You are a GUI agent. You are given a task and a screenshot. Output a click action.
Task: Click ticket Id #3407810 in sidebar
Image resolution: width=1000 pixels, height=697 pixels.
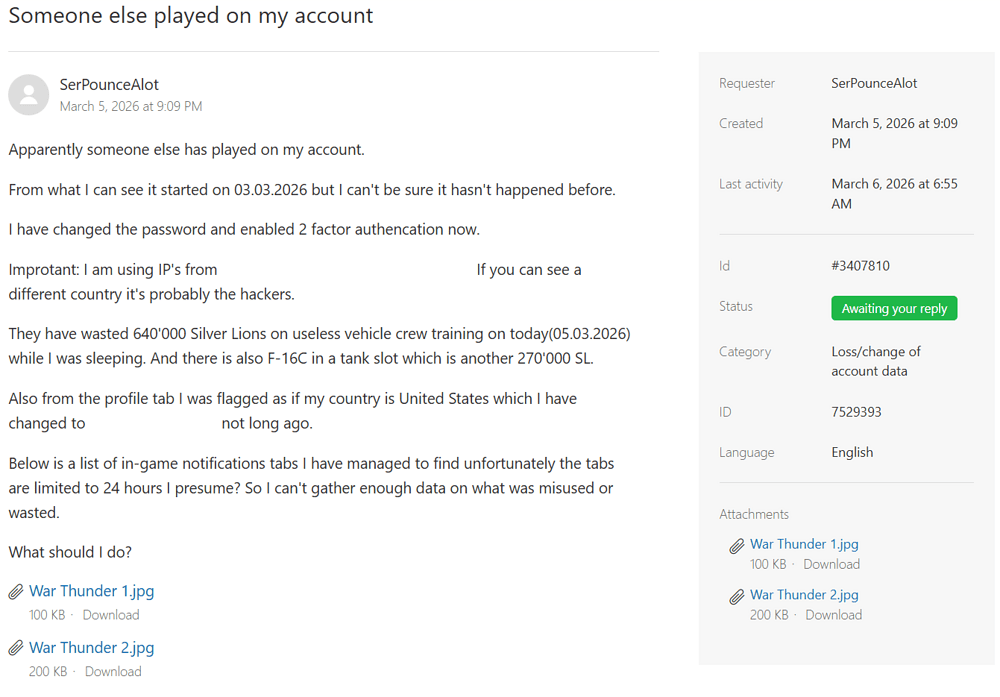tap(860, 266)
